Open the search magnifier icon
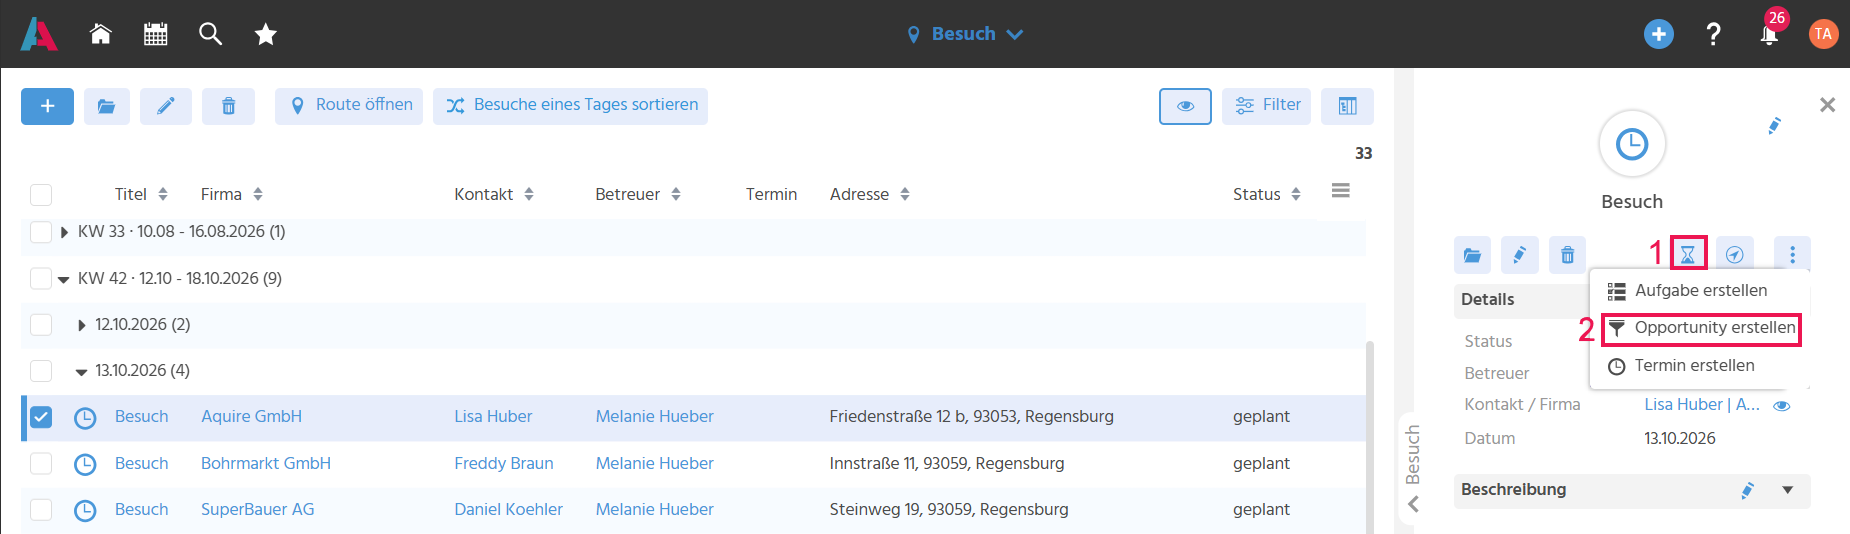The image size is (1850, 534). 210,34
